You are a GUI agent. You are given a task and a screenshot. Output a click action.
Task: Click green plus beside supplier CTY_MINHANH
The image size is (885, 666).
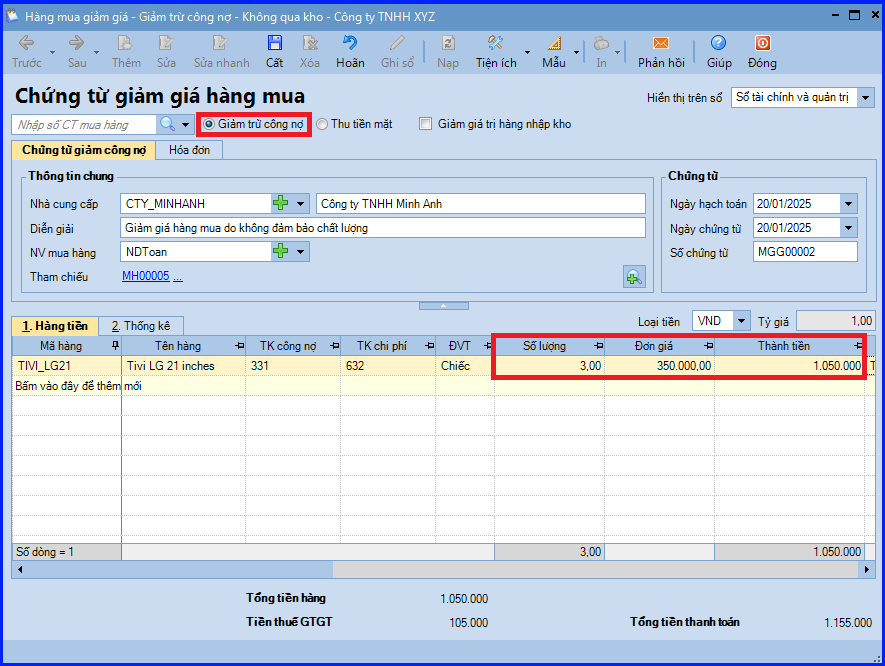coord(281,204)
